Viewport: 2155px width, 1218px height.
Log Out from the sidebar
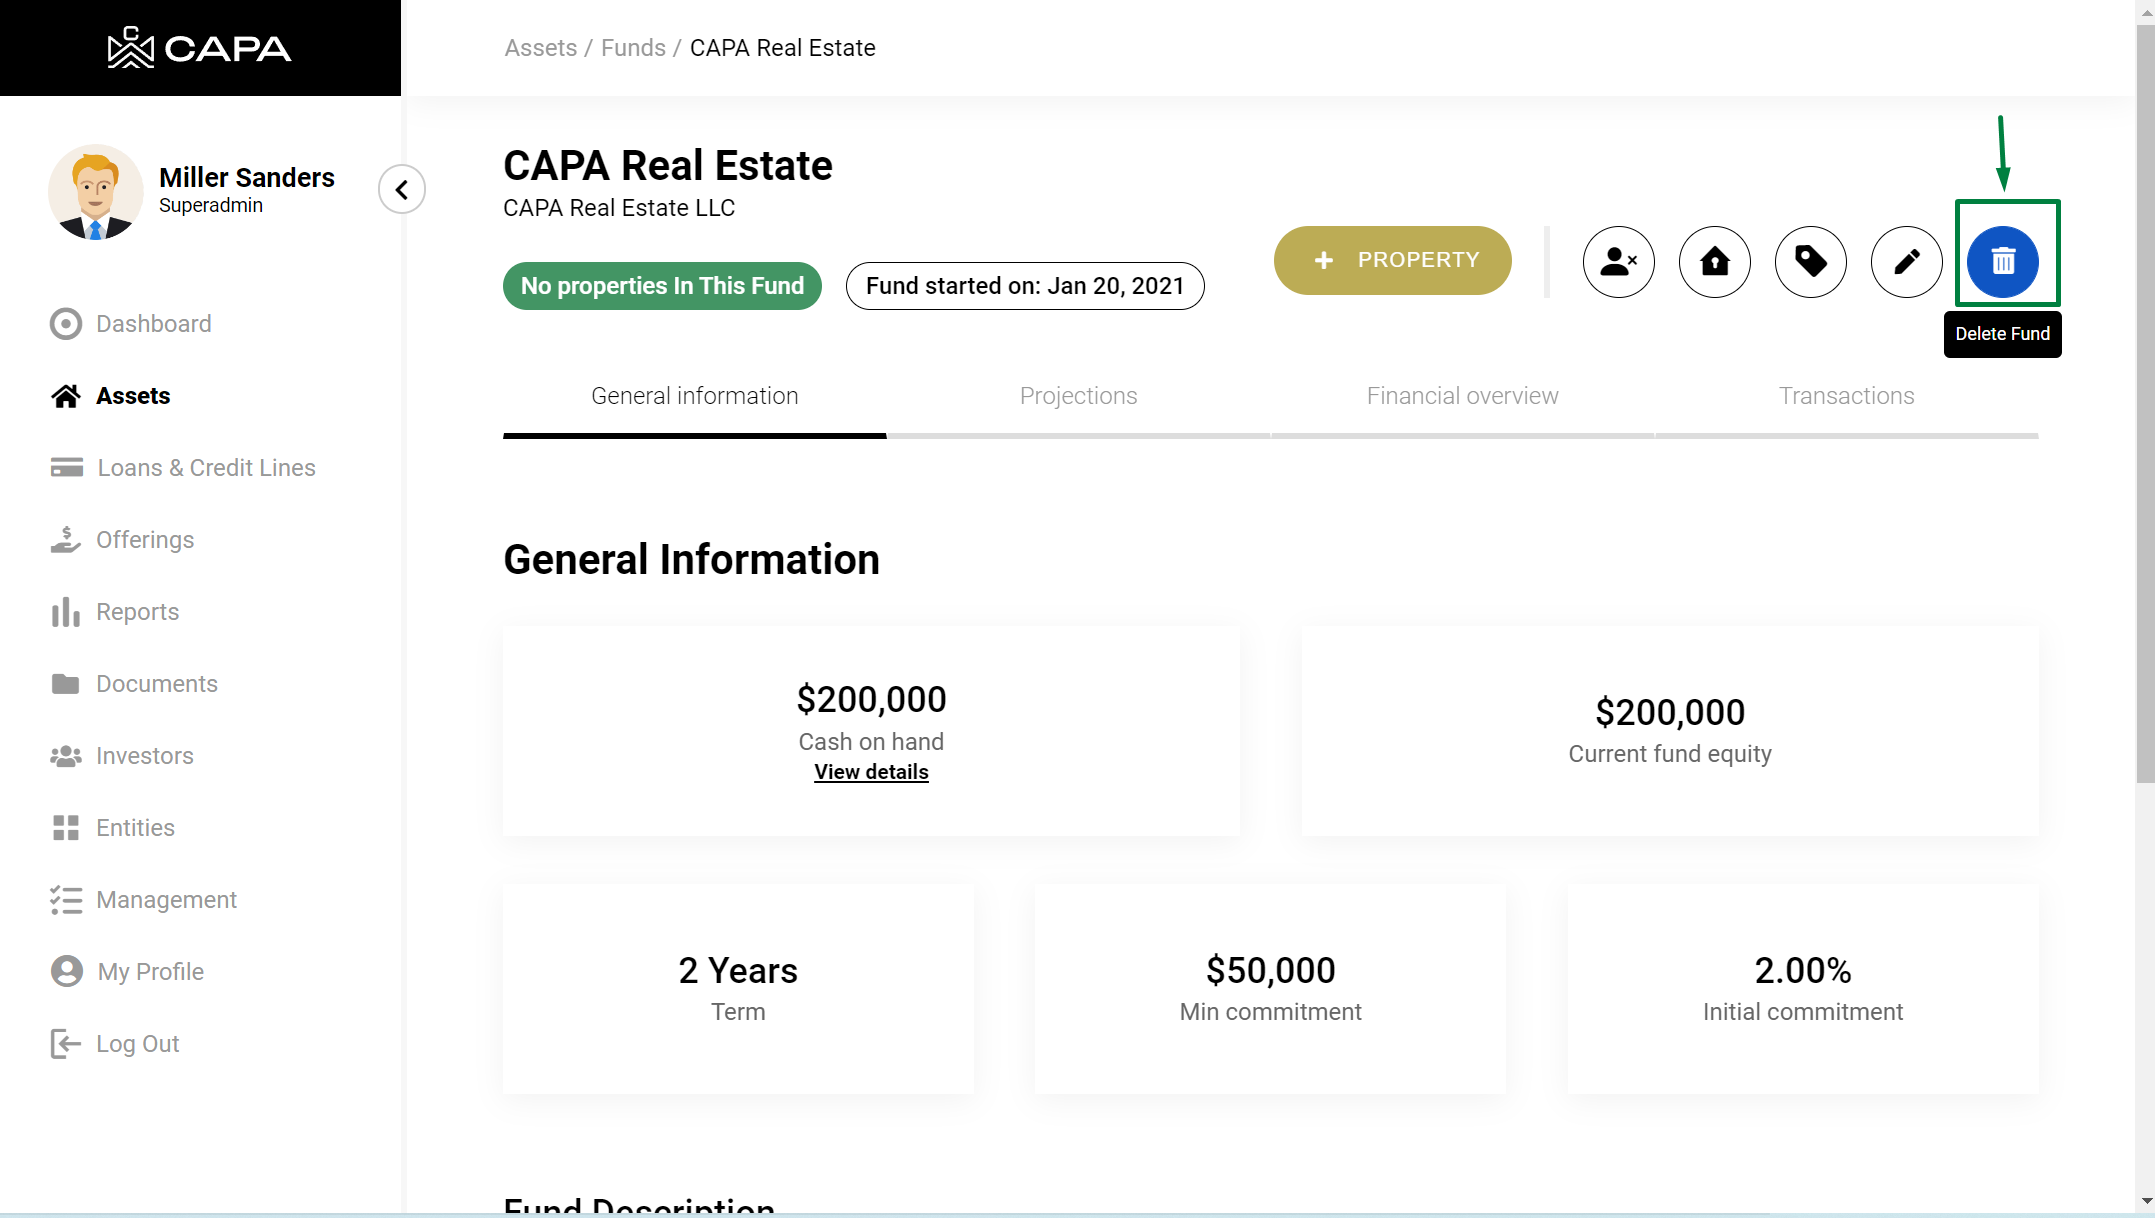[137, 1044]
